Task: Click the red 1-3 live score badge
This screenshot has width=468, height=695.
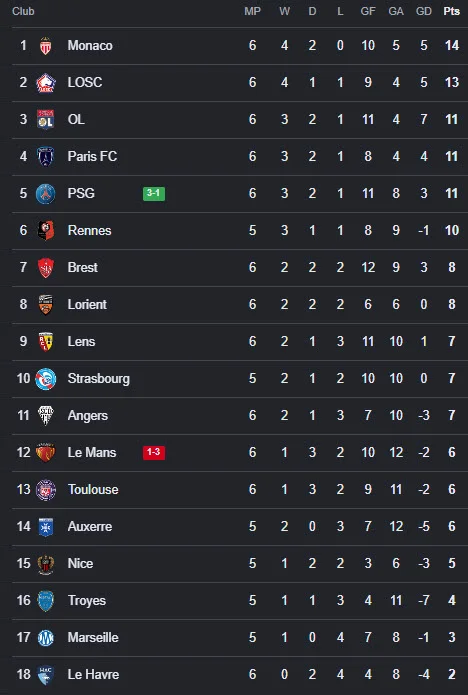Action: point(154,453)
